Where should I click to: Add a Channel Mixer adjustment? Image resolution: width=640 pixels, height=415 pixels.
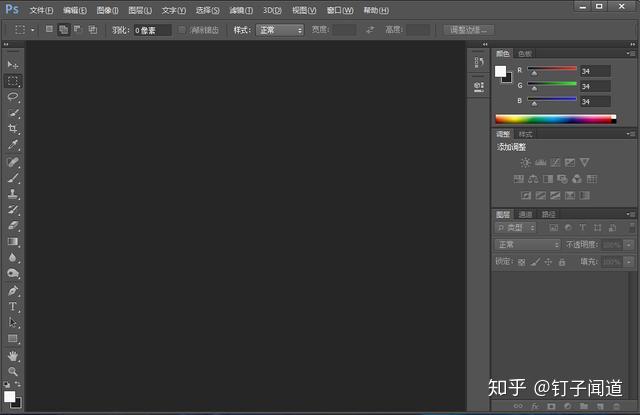(577, 179)
